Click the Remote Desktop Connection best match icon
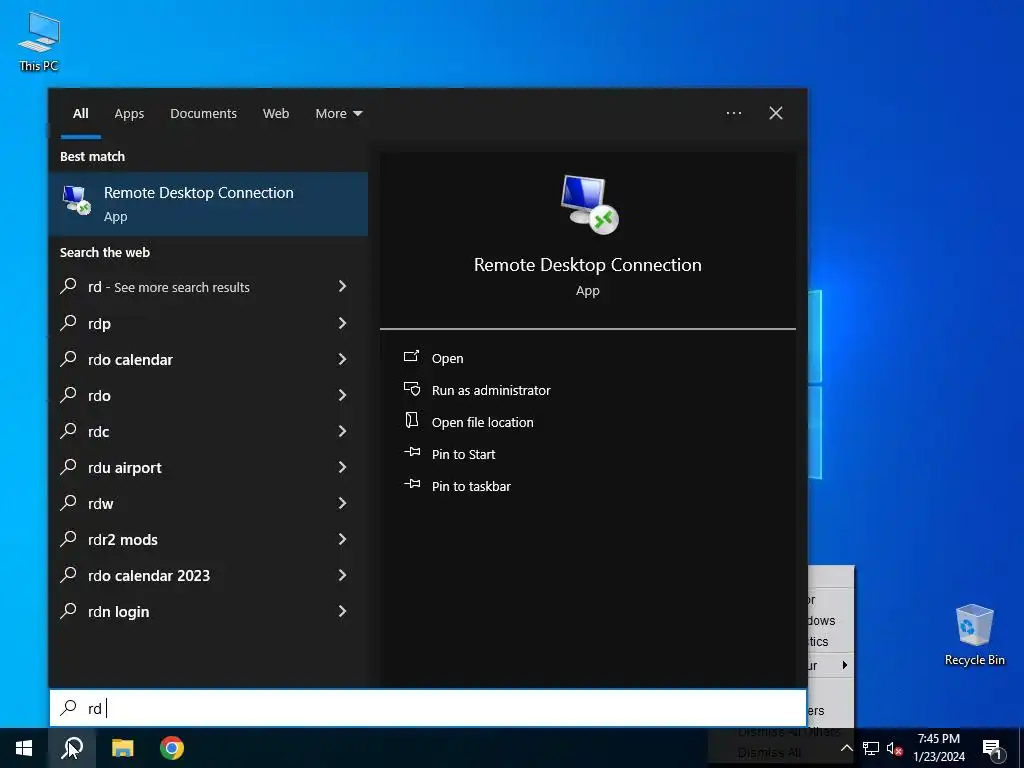1024x768 pixels. [x=76, y=200]
